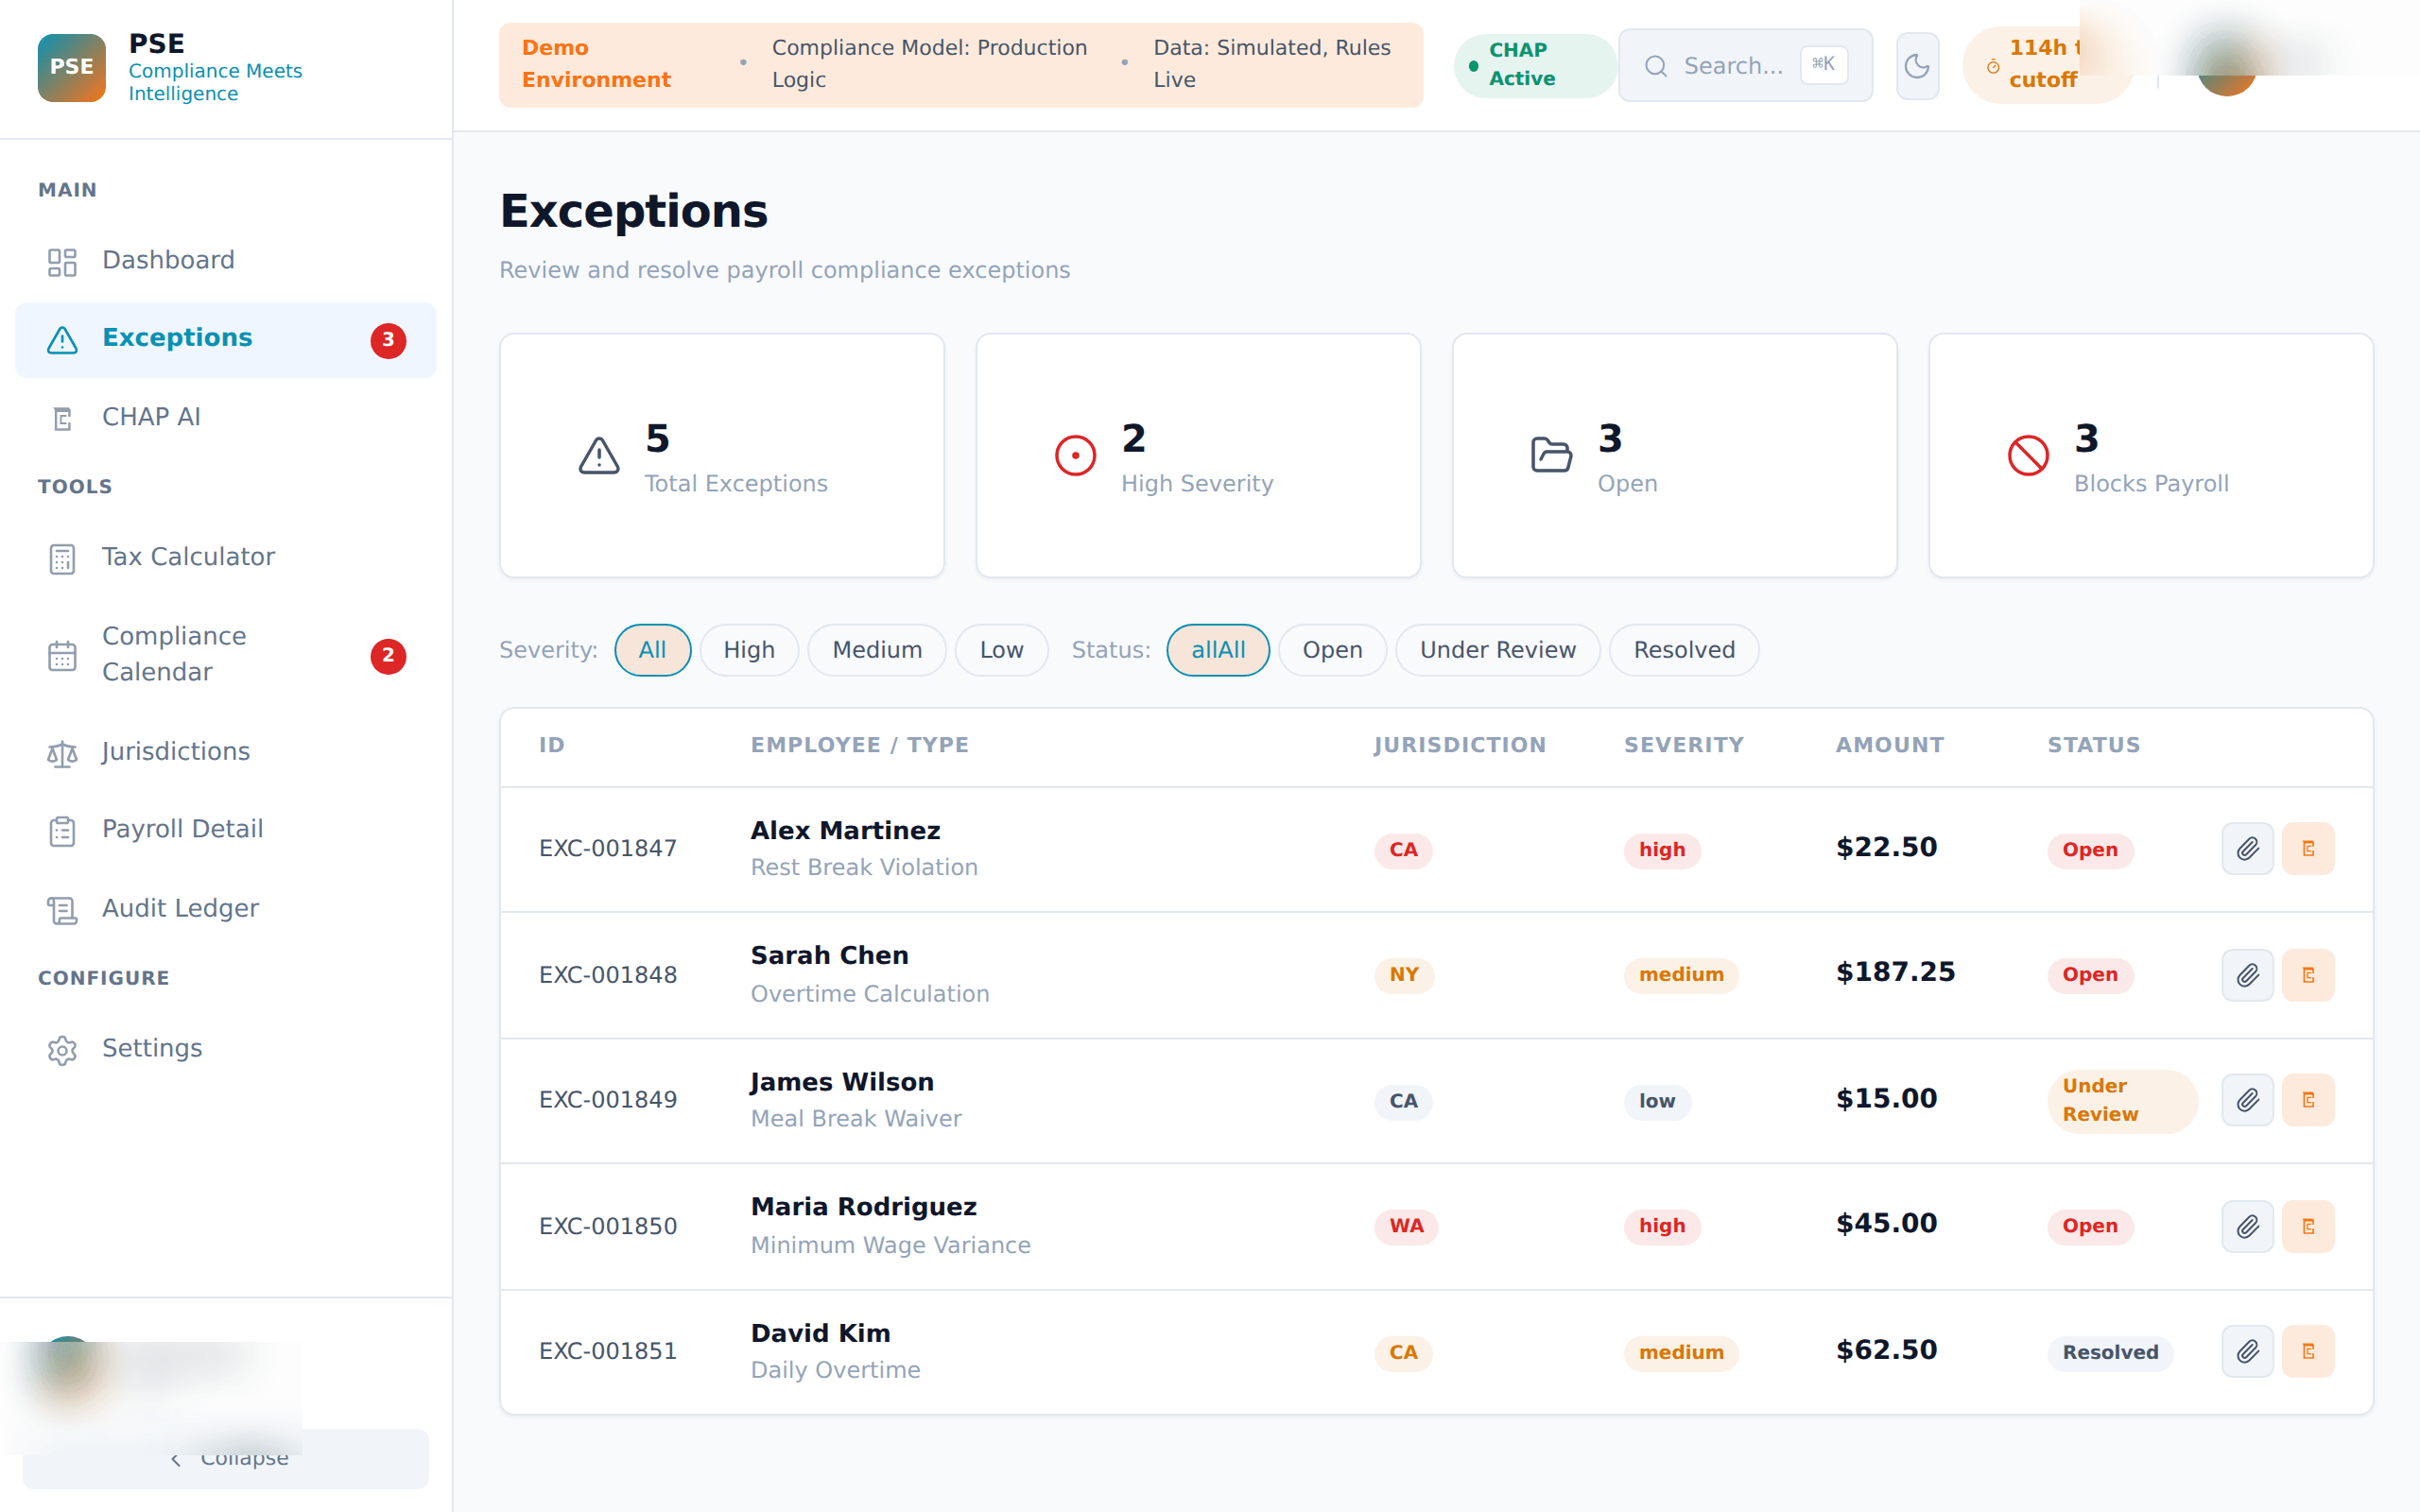
Task: Click the 114h to cutoff indicator
Action: click(2035, 65)
